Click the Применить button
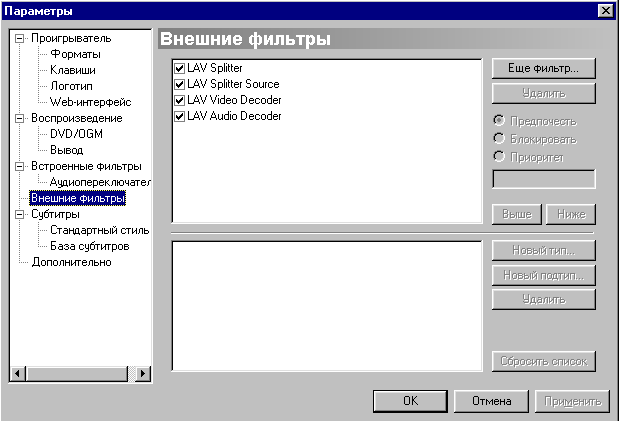Viewport: 619px width, 421px height. [572, 401]
